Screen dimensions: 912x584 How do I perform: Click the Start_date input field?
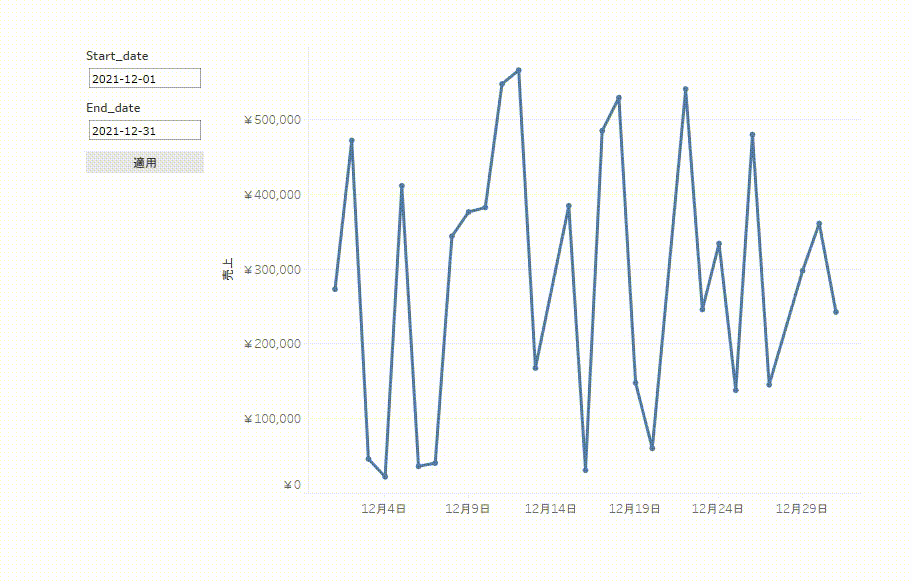145,79
